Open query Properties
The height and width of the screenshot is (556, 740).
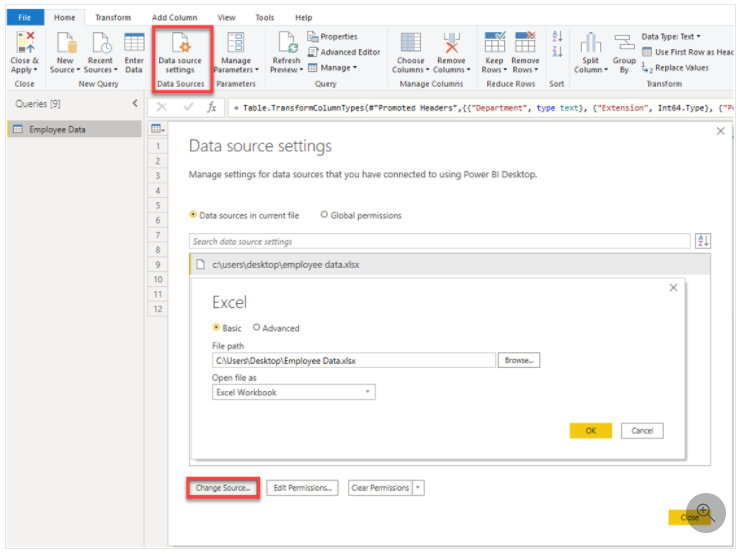click(332, 36)
